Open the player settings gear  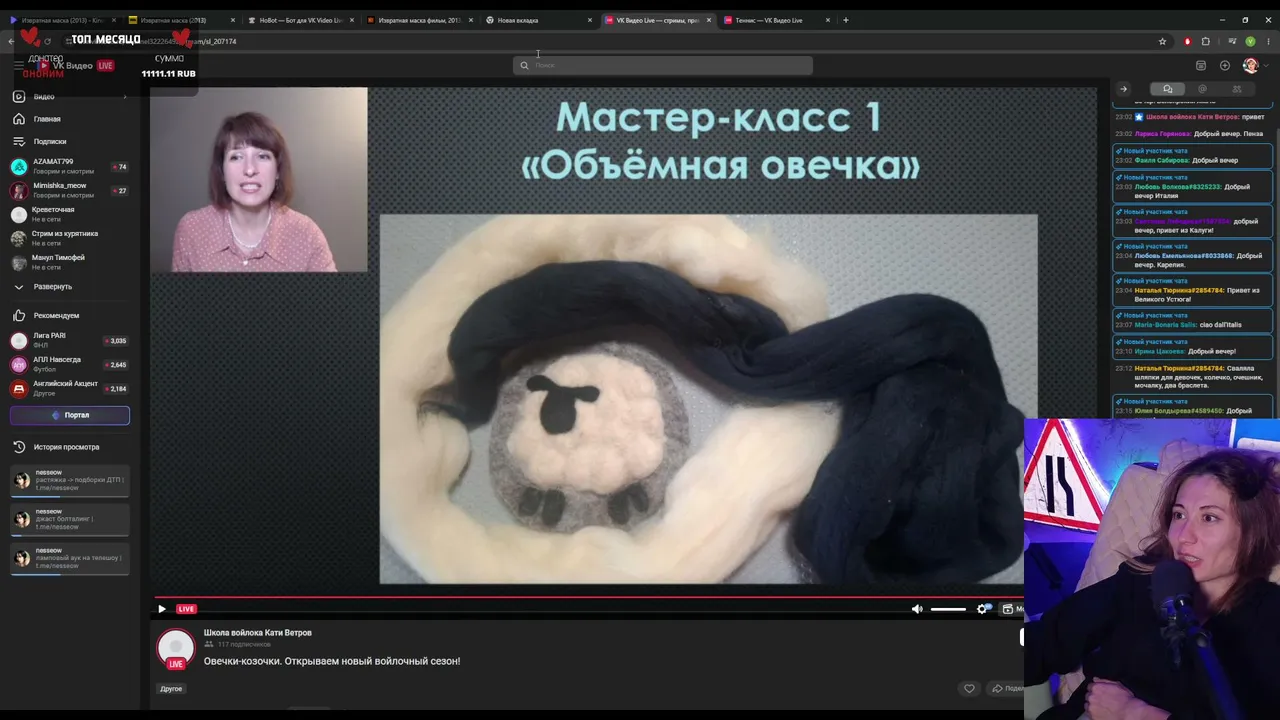(x=982, y=609)
